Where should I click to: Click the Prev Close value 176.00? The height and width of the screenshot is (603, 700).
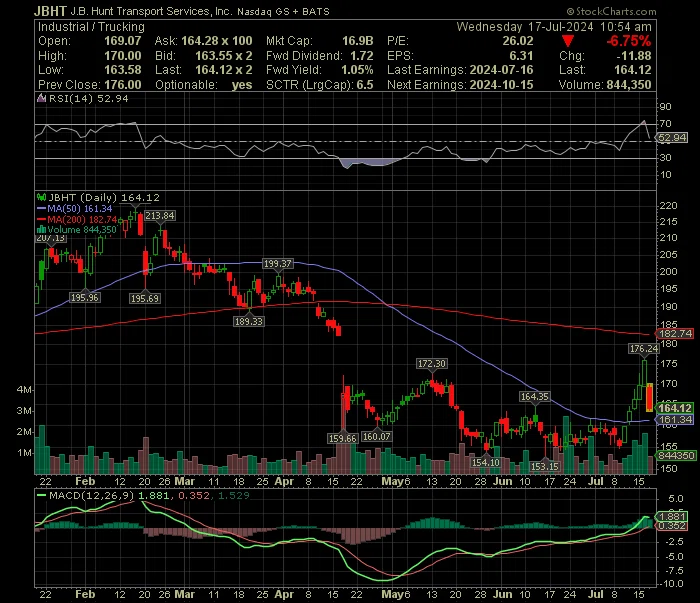click(x=123, y=85)
